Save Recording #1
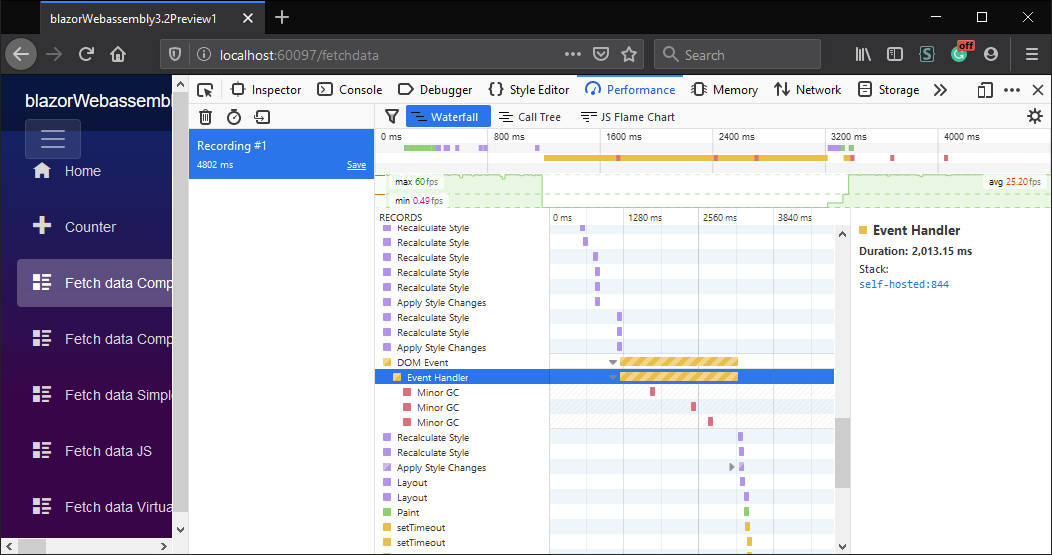The height and width of the screenshot is (555, 1052). tap(356, 165)
